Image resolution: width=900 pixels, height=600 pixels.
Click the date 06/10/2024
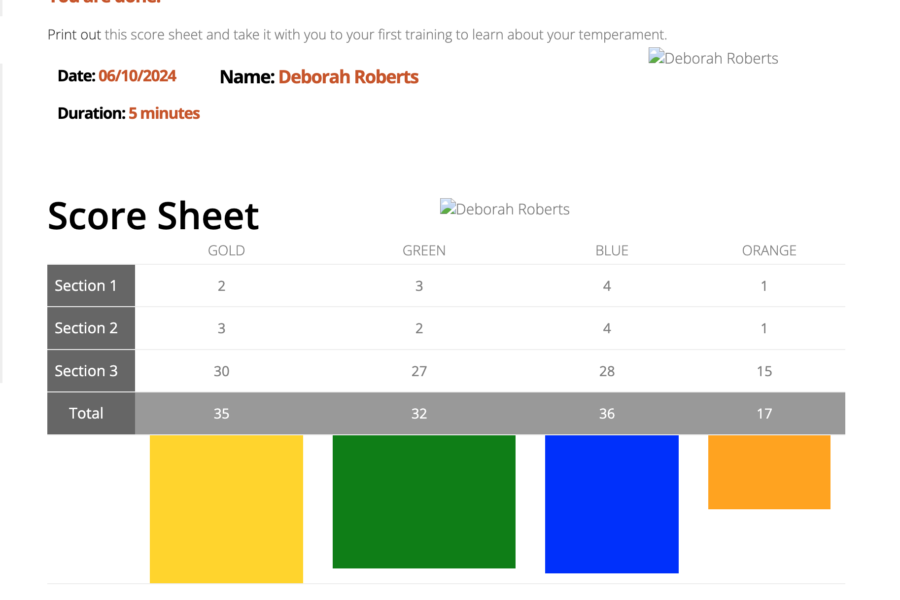point(137,76)
